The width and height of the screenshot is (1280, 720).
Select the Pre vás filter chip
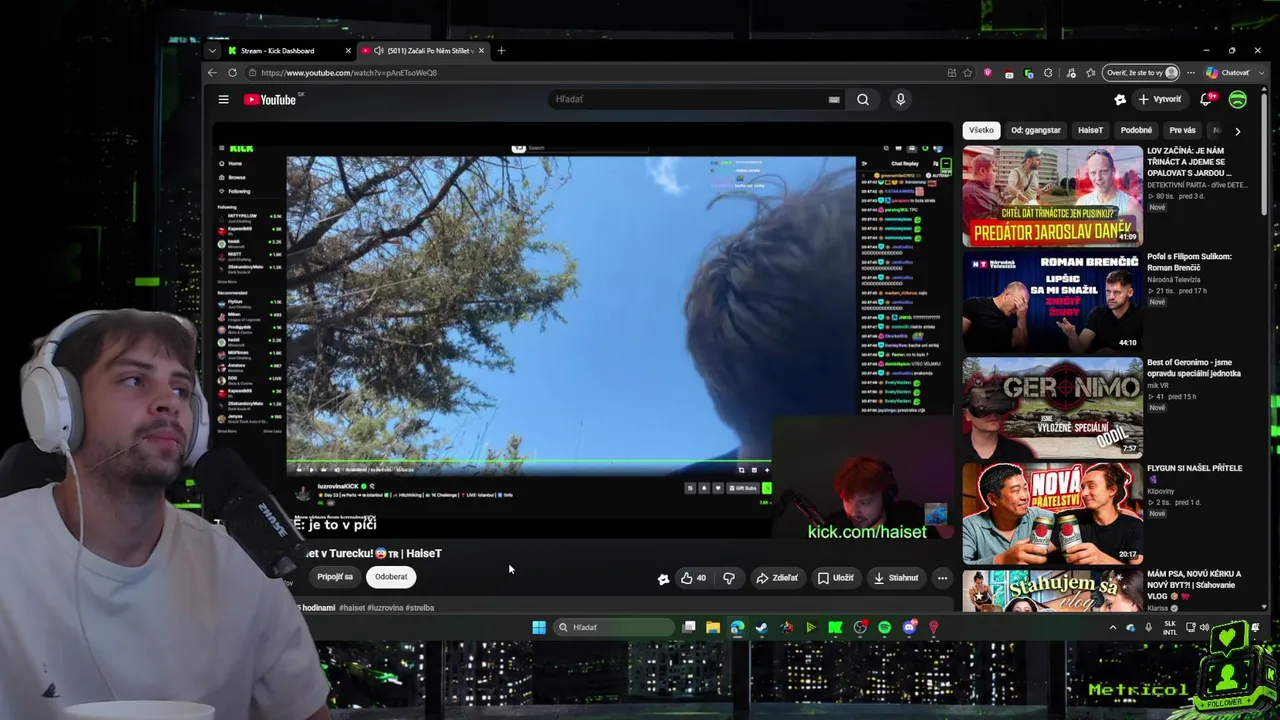(x=1182, y=130)
